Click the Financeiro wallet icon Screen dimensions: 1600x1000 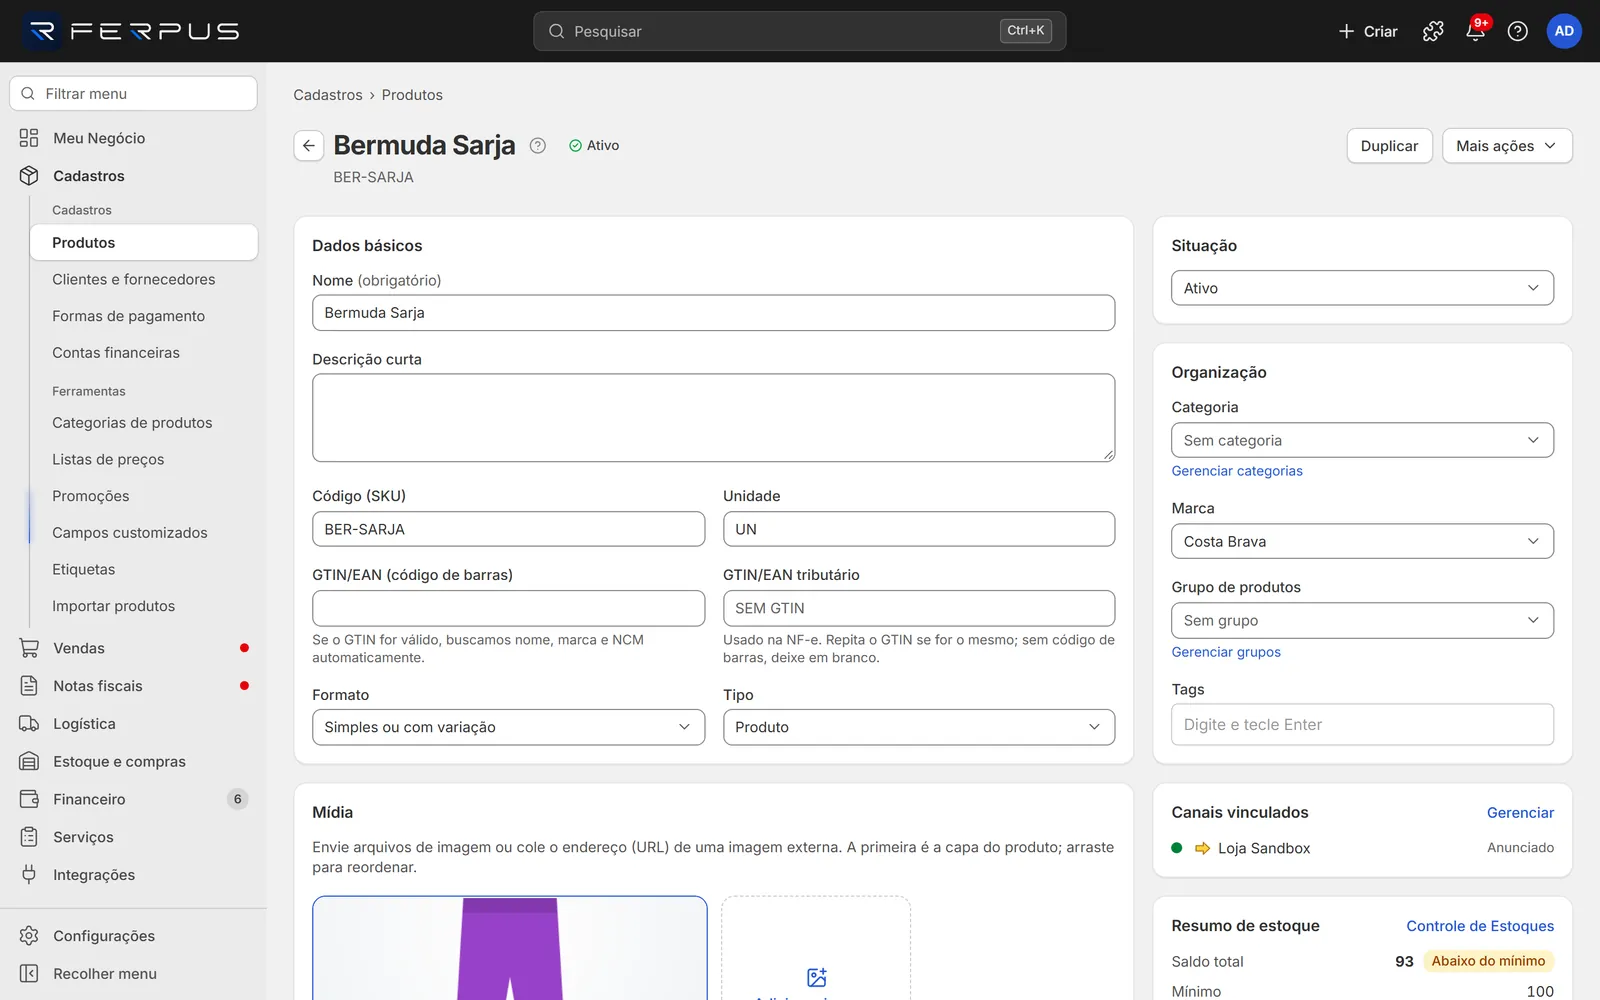(29, 799)
